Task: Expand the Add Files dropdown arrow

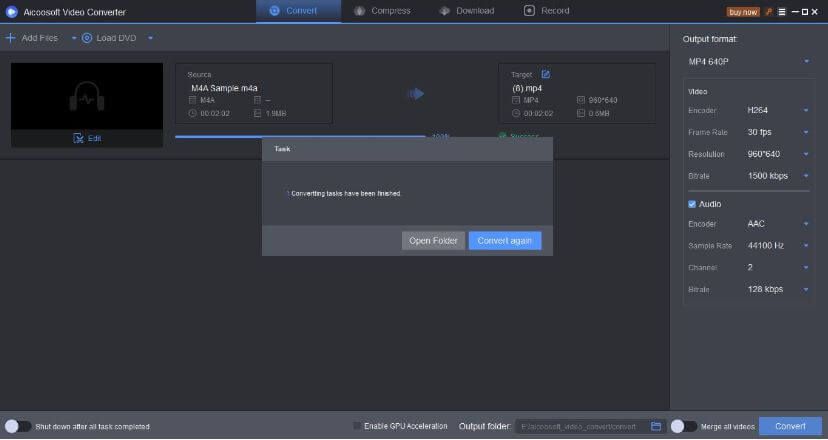Action: pos(74,38)
